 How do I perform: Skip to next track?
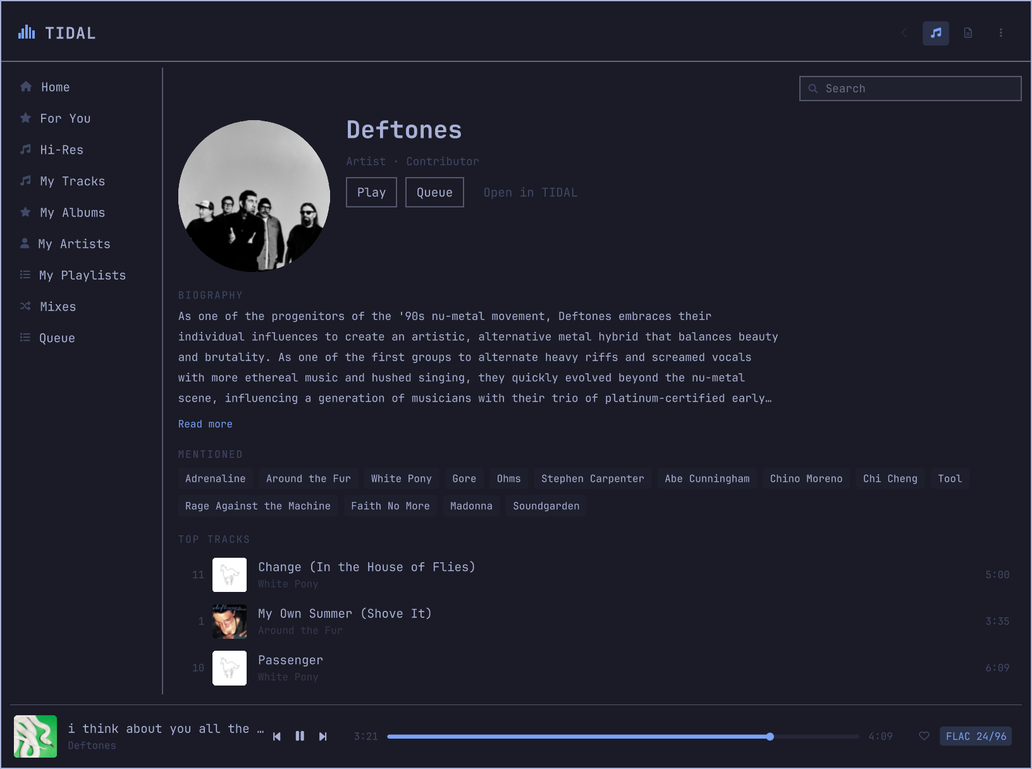click(322, 736)
